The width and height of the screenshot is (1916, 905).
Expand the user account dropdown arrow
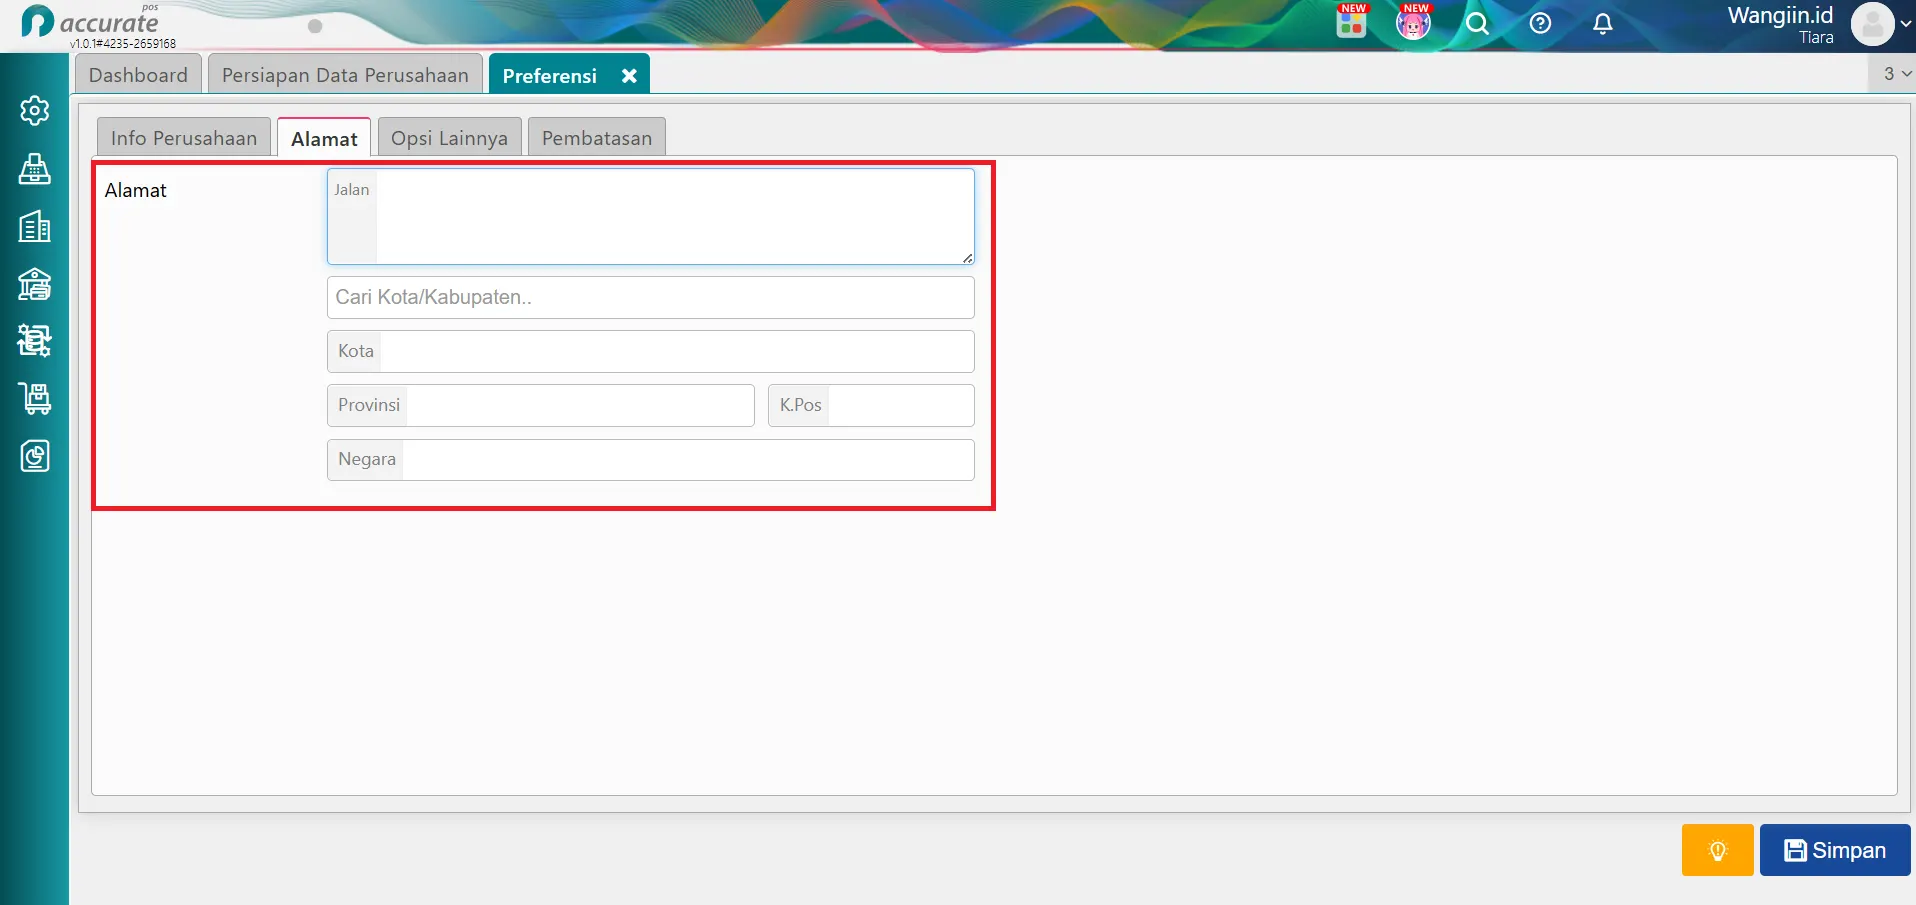click(1905, 25)
